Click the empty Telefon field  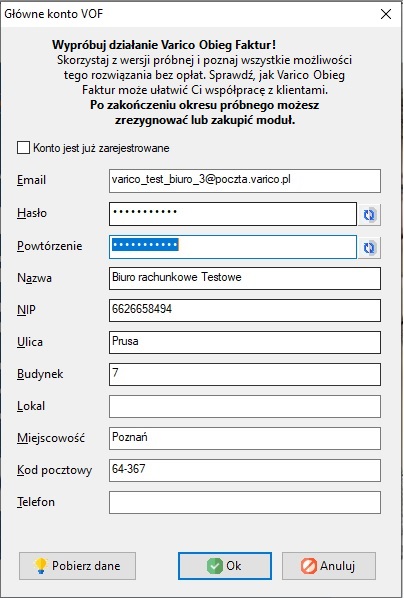(x=245, y=503)
